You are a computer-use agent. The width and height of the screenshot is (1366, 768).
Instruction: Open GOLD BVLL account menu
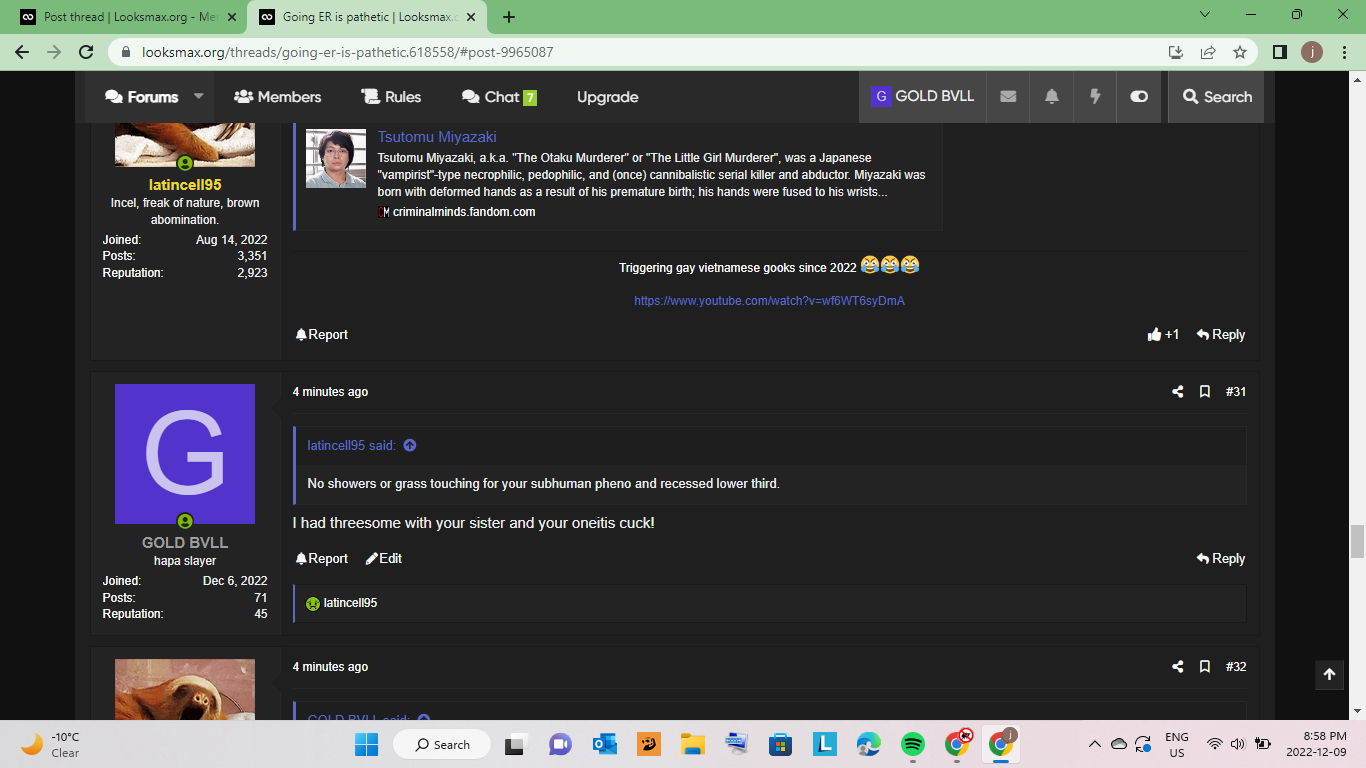point(922,97)
